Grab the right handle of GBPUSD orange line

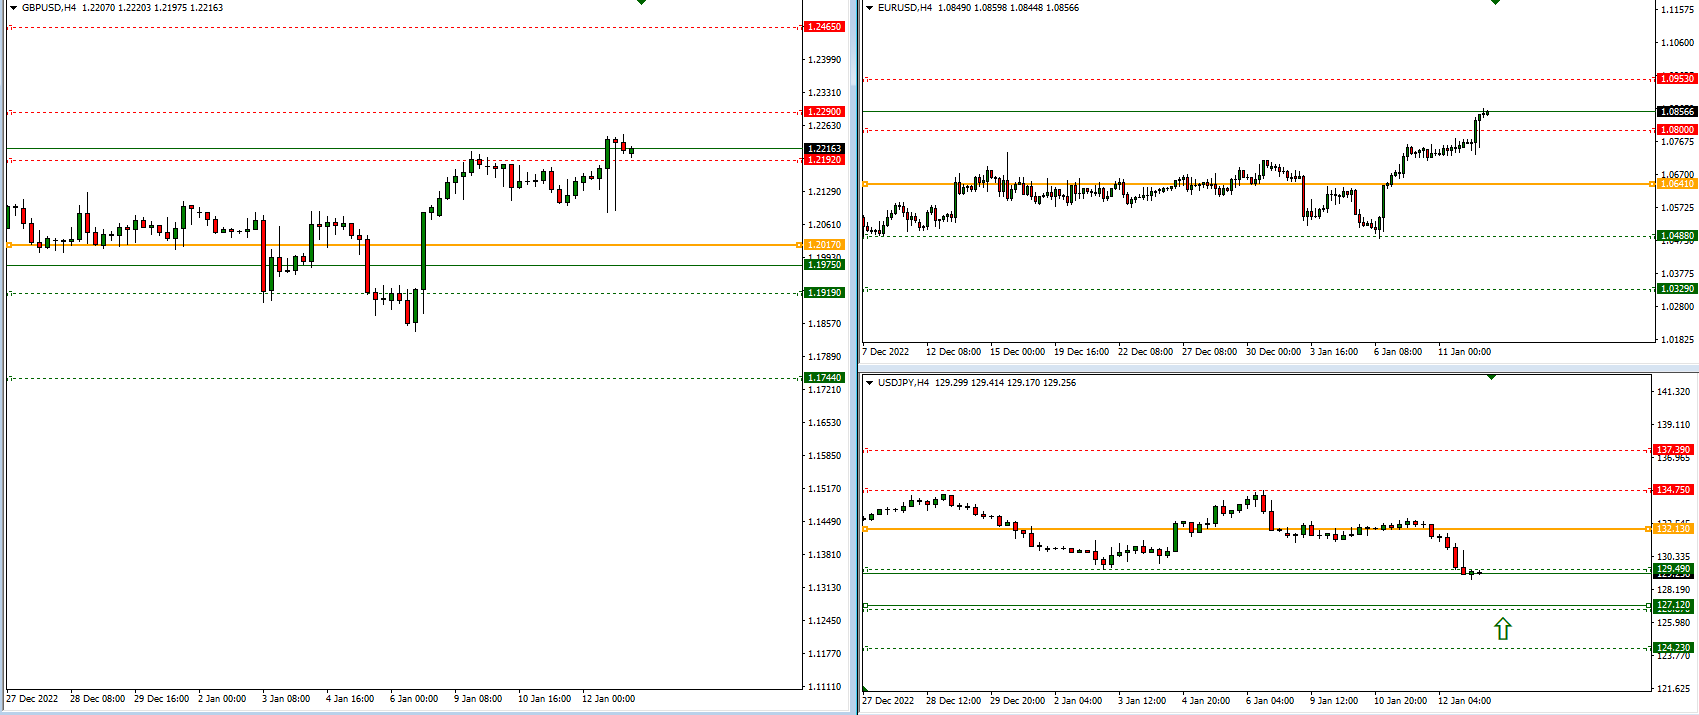799,245
